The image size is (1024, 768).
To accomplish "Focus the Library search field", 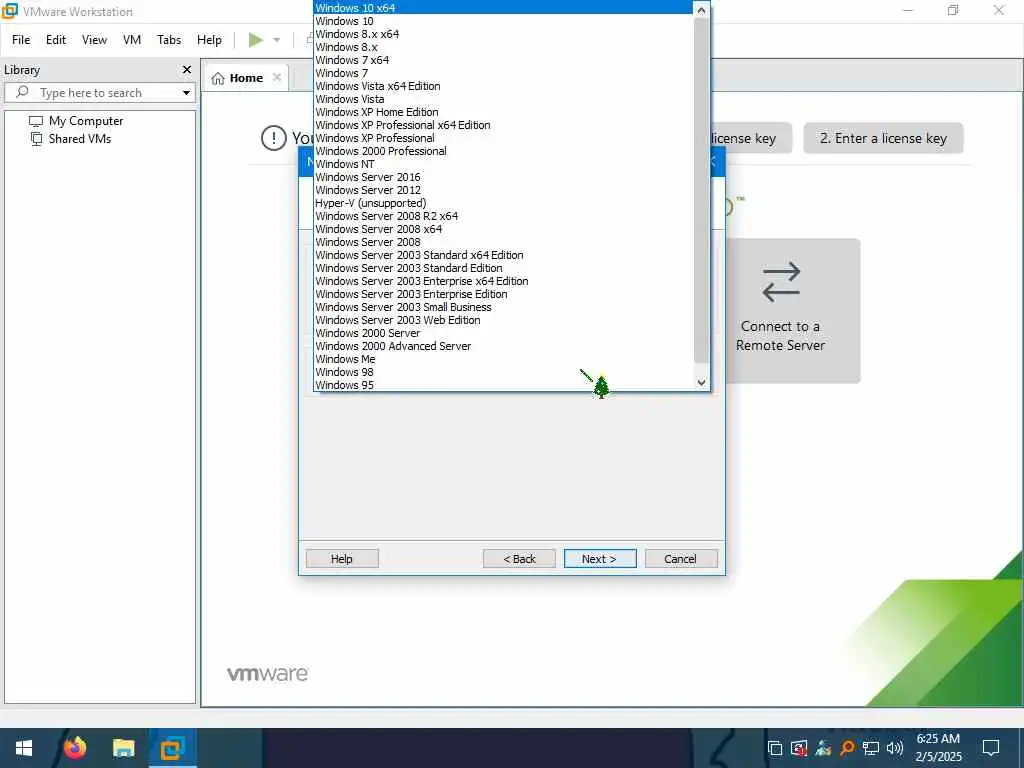I will [x=100, y=92].
